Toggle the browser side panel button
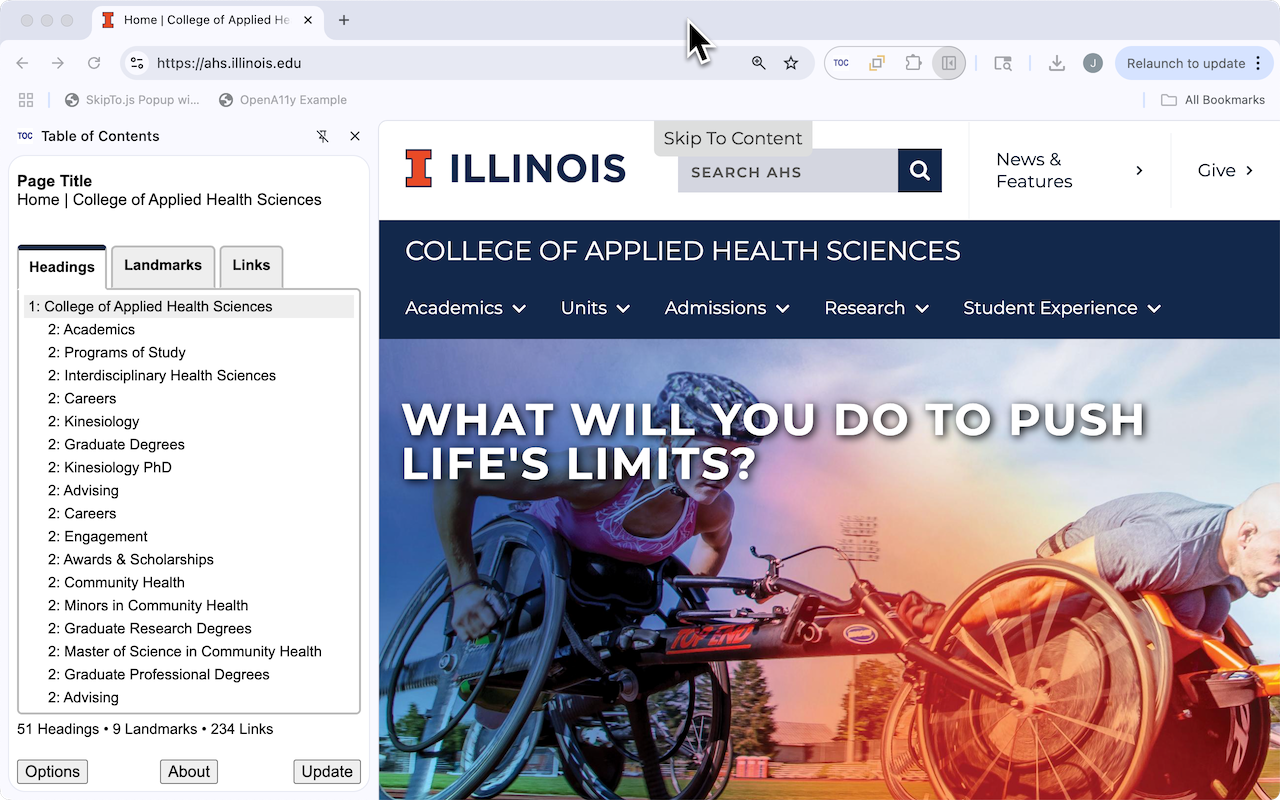The image size is (1280, 800). coord(948,63)
